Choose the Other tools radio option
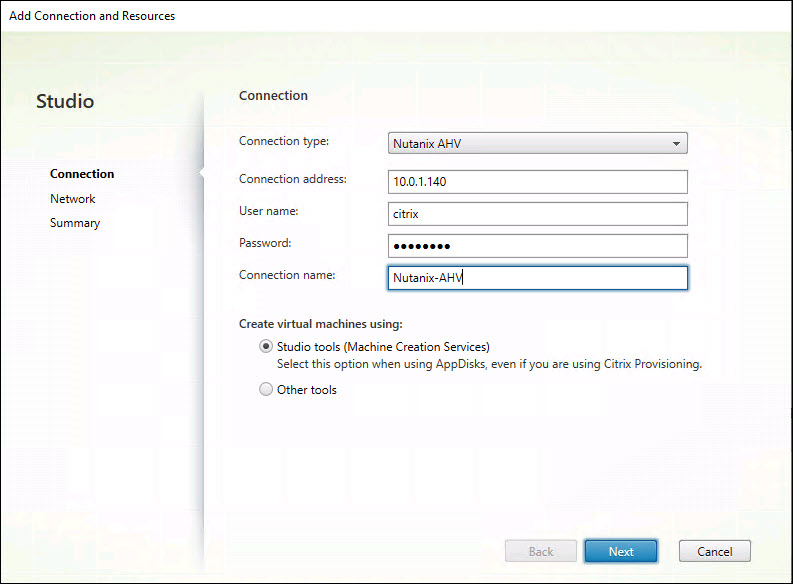The width and height of the screenshot is (793, 584). tap(266, 390)
